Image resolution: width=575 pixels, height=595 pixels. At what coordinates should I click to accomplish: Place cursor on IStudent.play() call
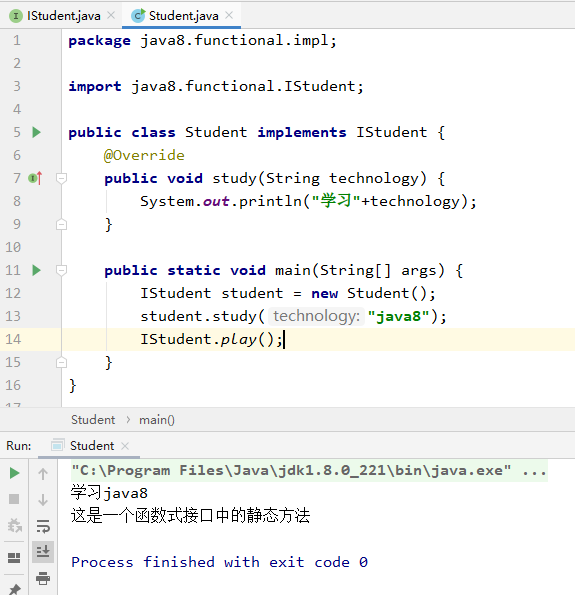coord(211,339)
